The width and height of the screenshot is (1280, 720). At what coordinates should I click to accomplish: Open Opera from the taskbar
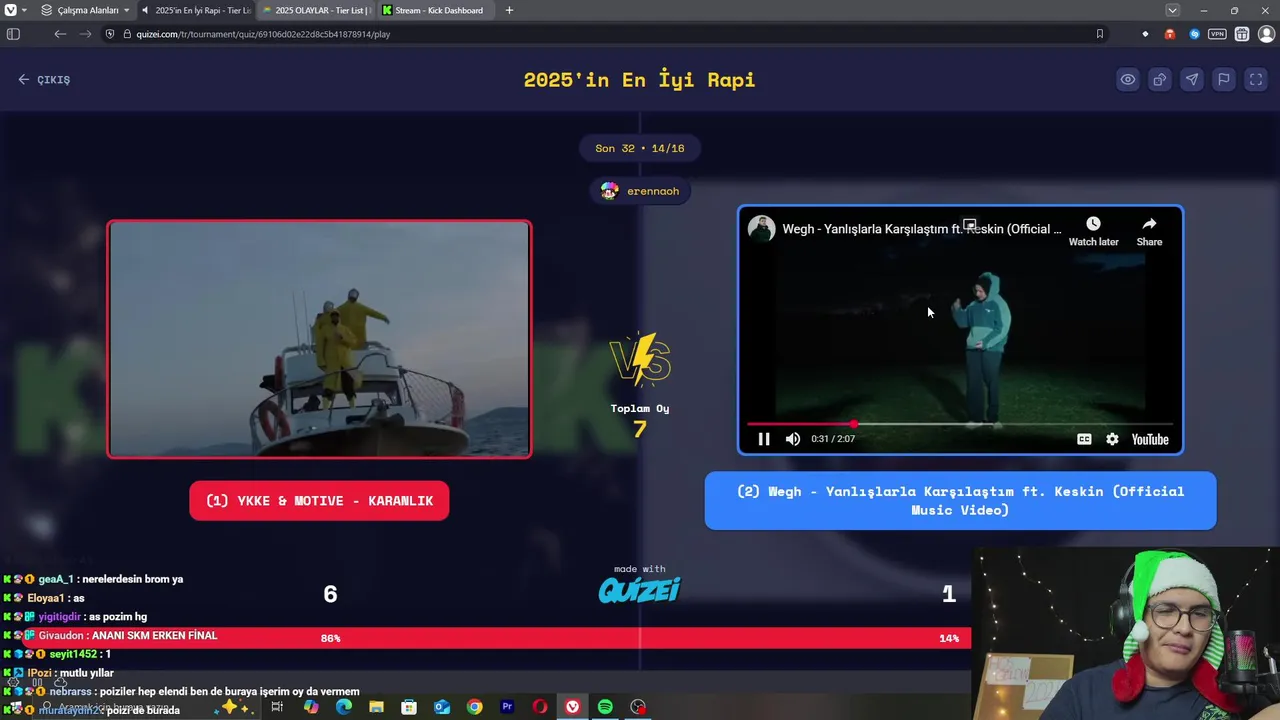(540, 707)
